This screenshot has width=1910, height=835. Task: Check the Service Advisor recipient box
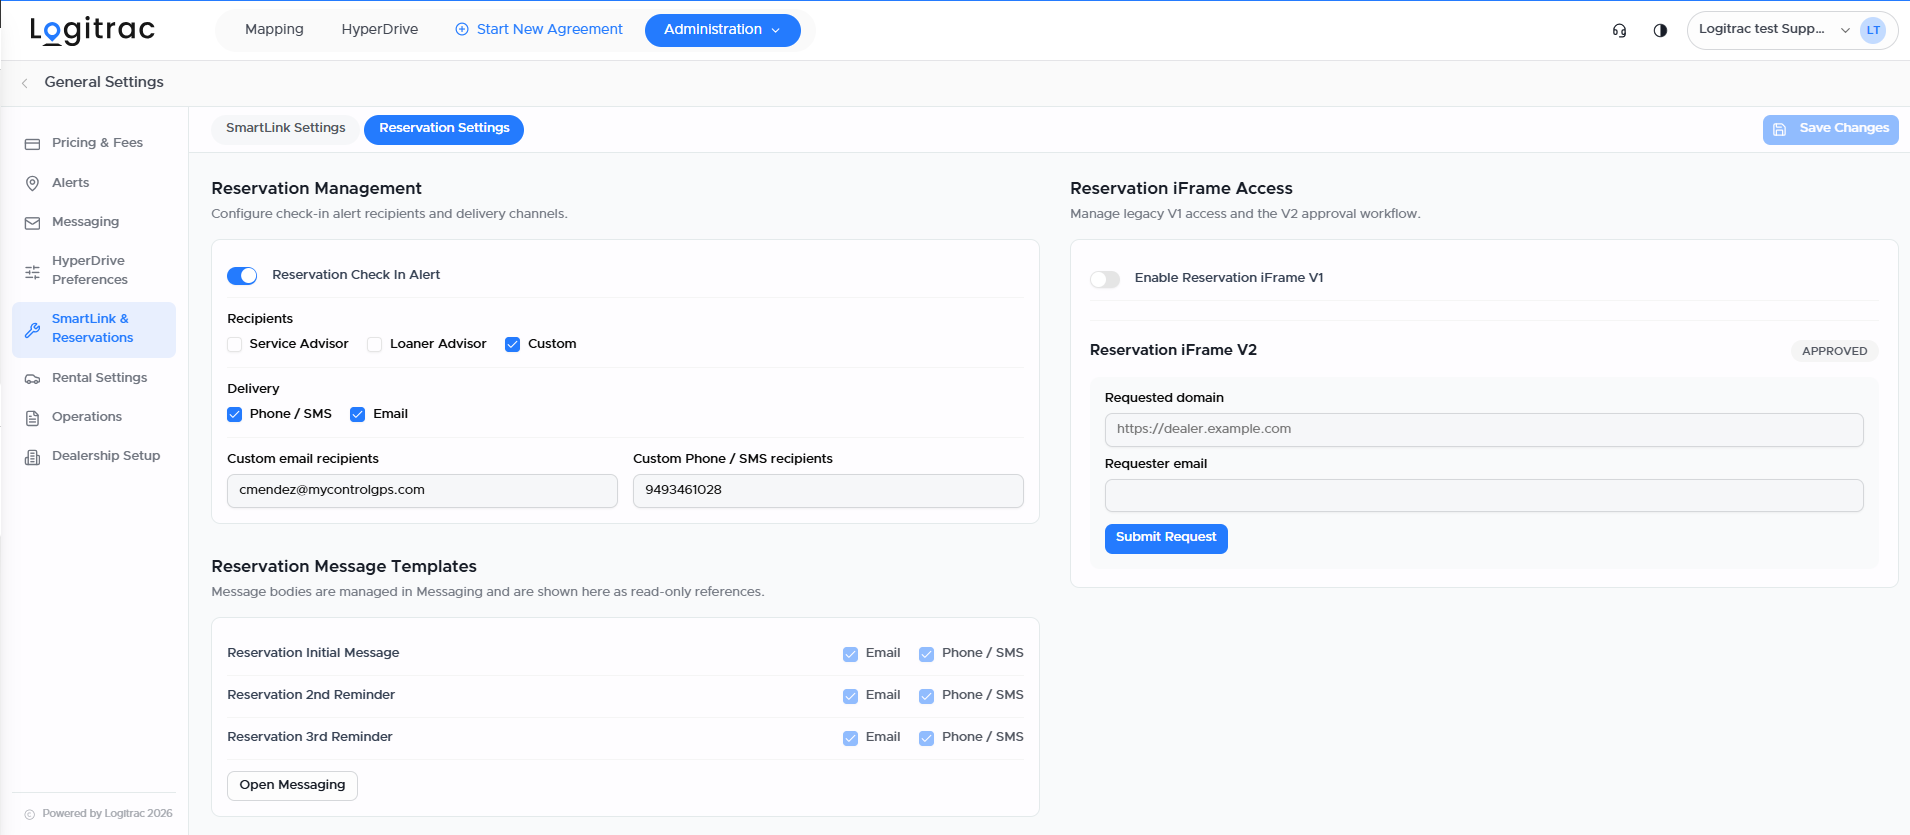tap(235, 345)
